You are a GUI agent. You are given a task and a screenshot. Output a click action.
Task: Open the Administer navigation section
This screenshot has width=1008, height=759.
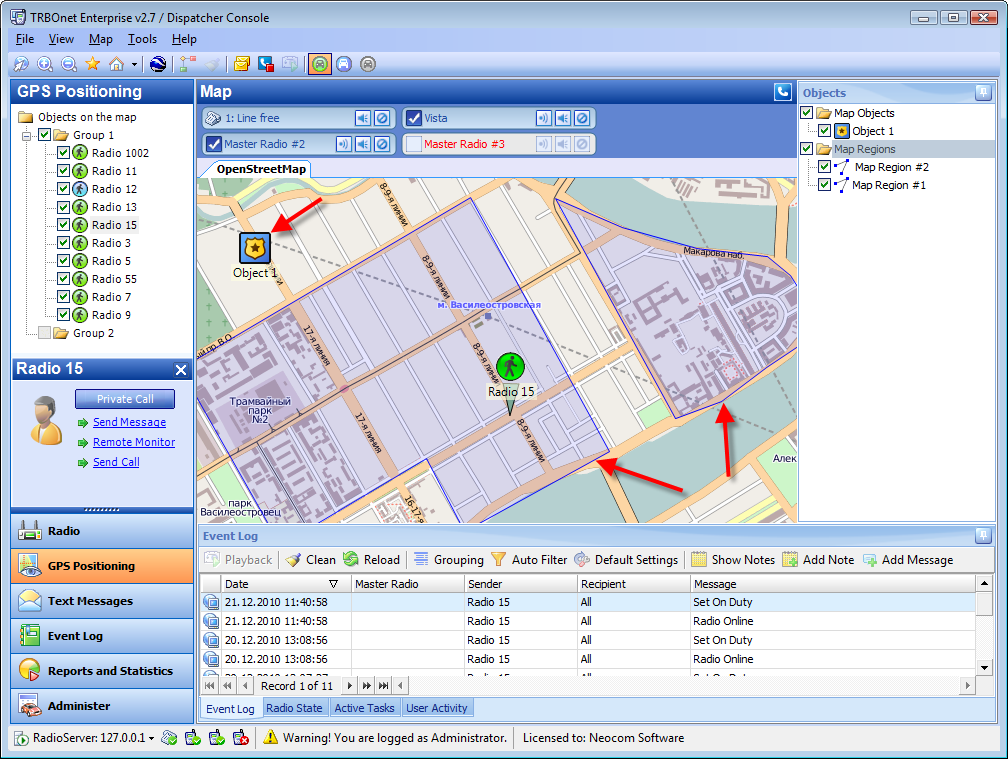102,706
